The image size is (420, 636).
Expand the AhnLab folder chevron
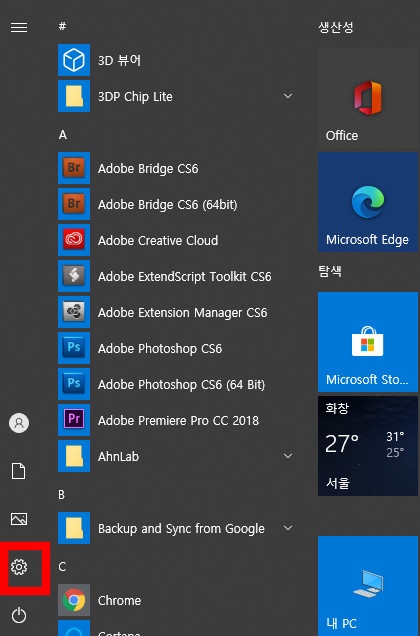tap(288, 456)
